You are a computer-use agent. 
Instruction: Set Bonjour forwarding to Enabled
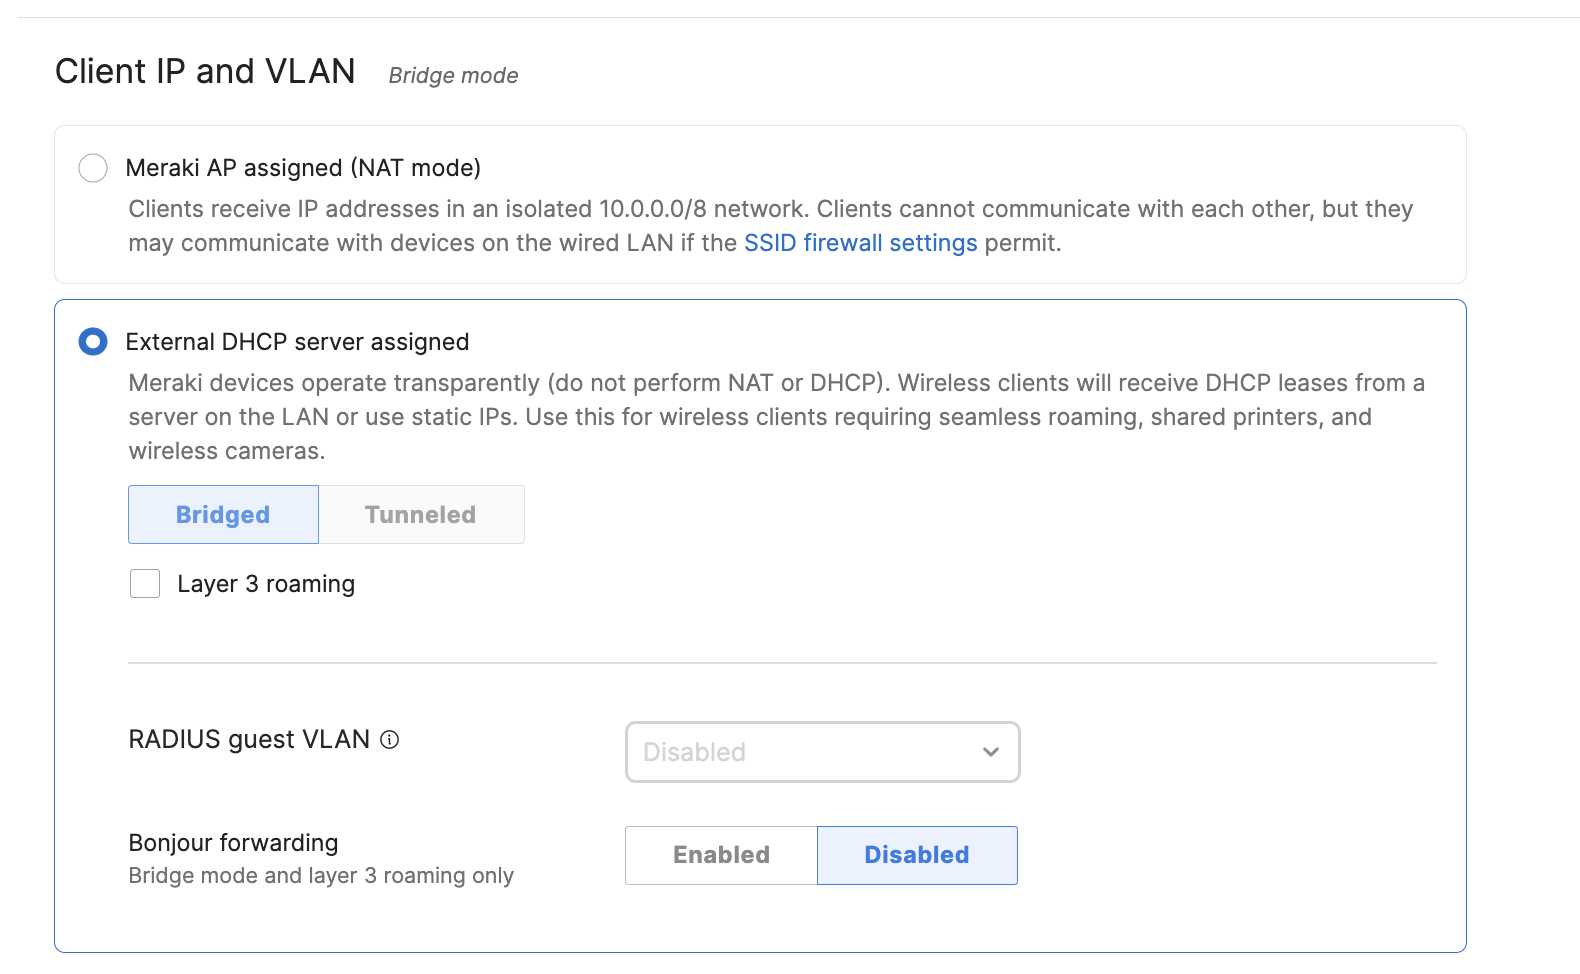click(721, 855)
